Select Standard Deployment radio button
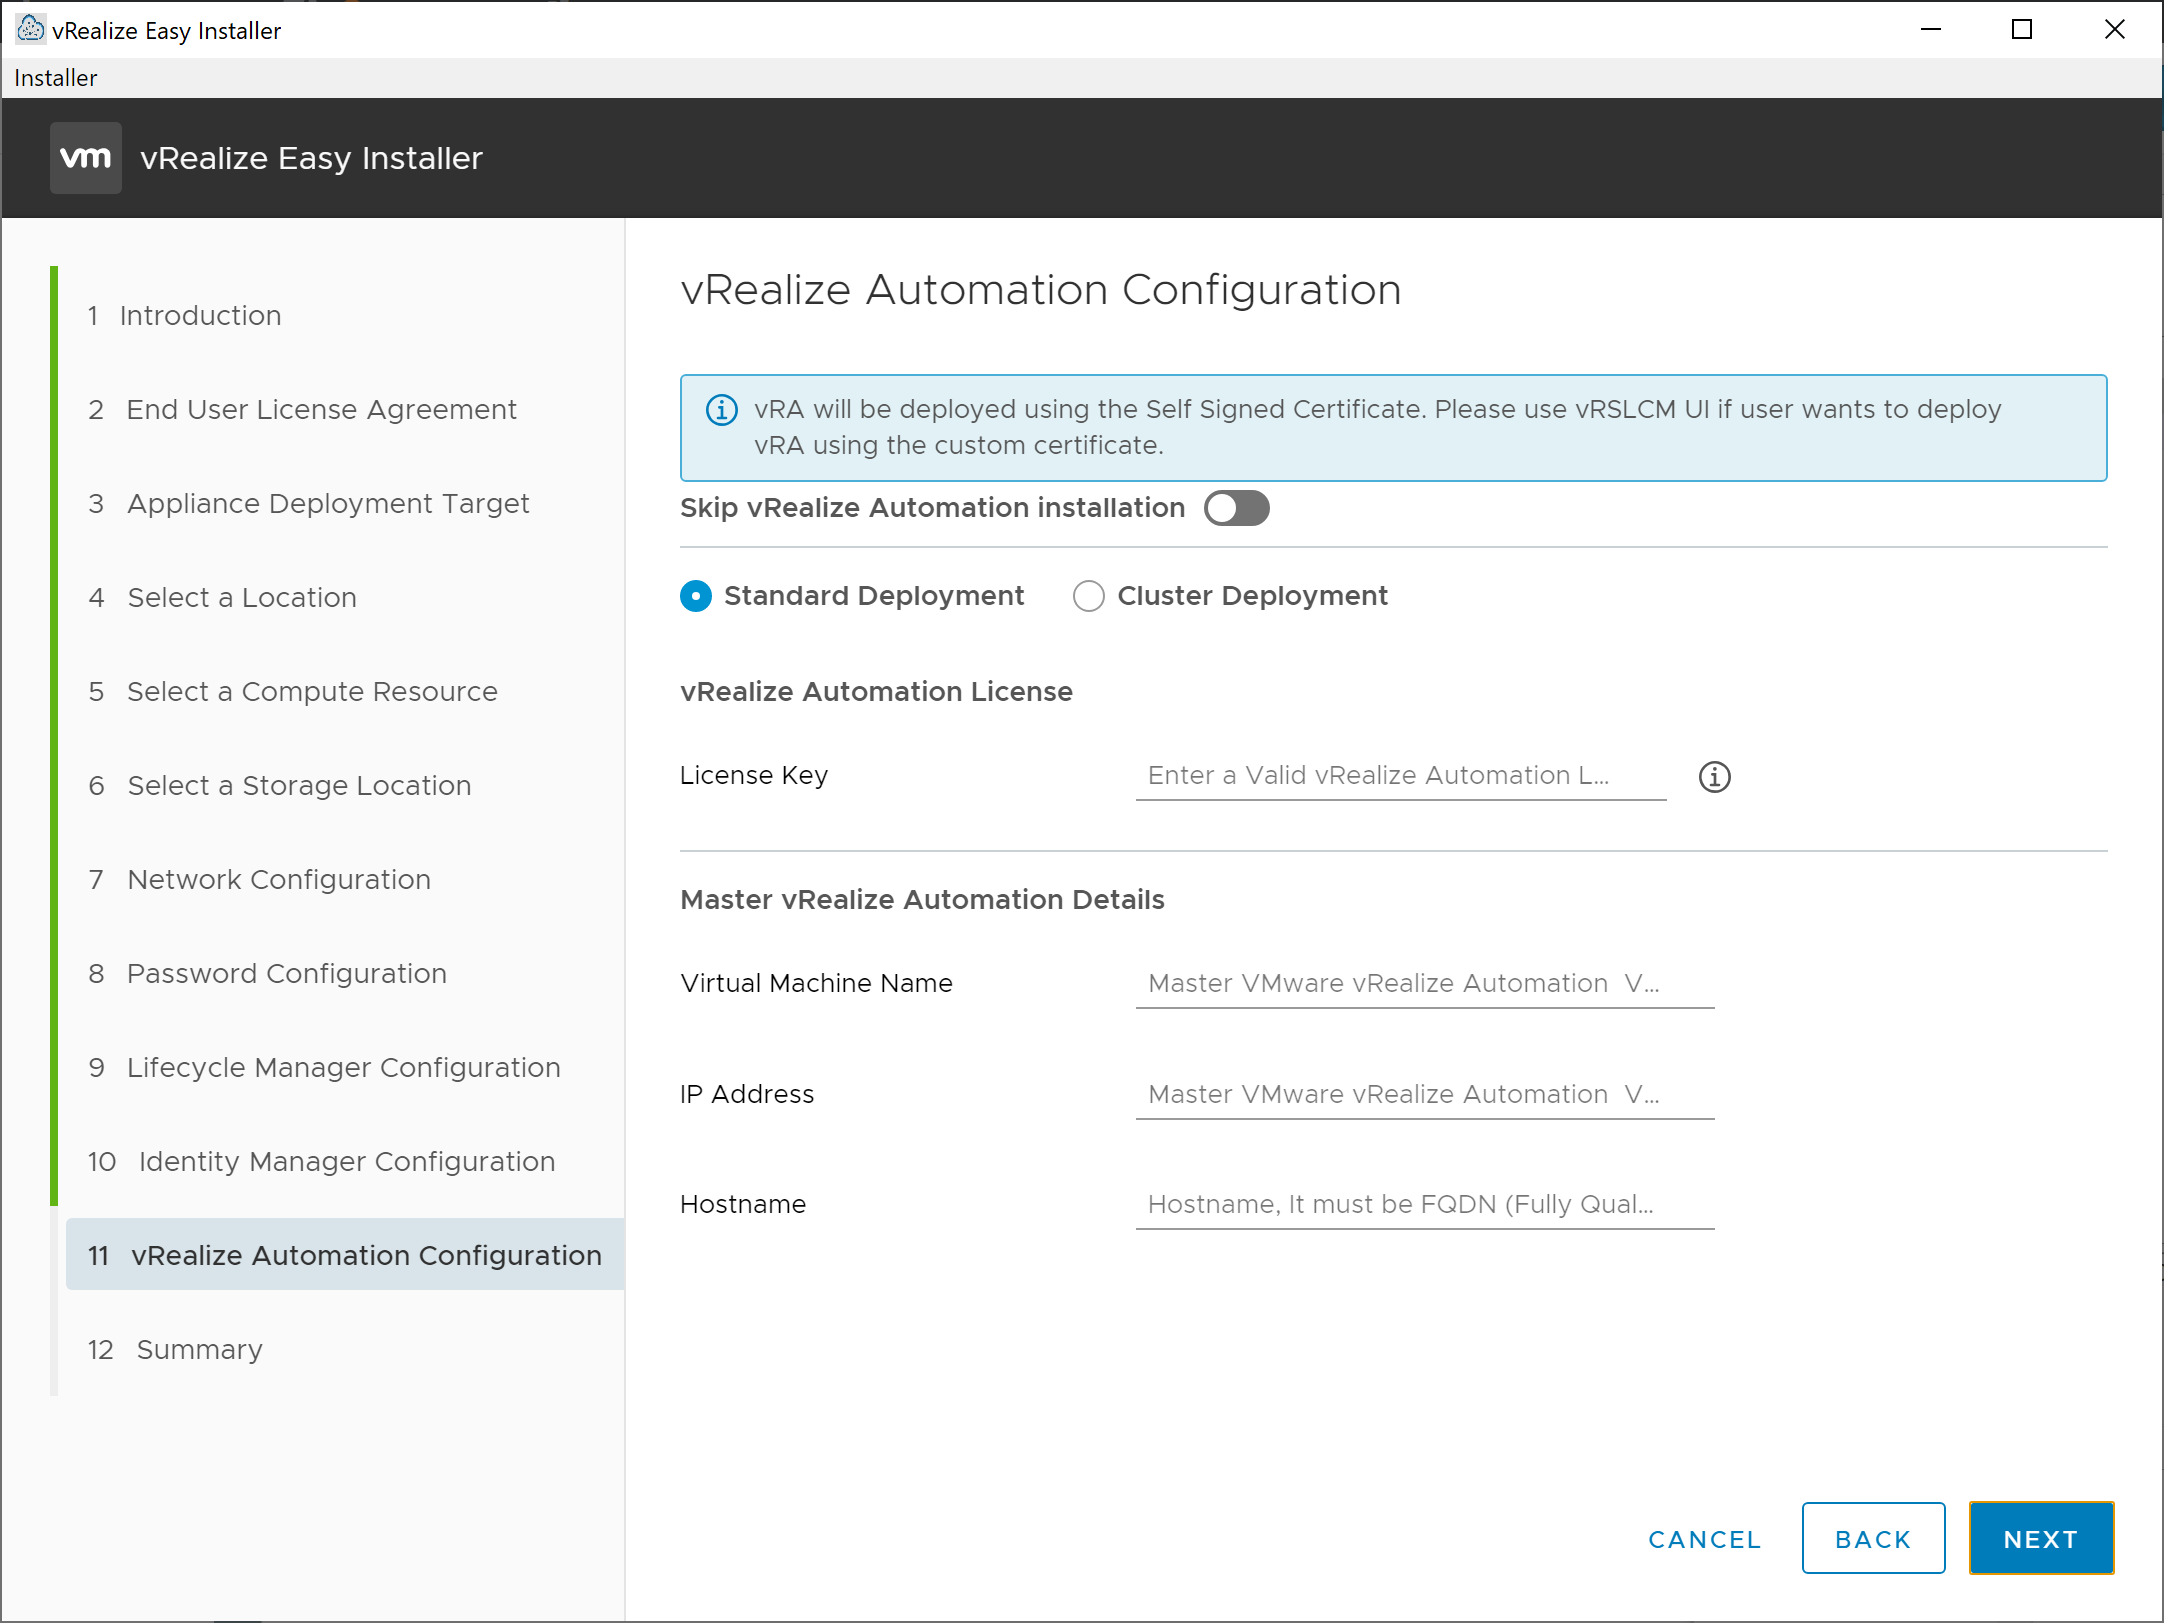Image resolution: width=2164 pixels, height=1623 pixels. (x=696, y=596)
